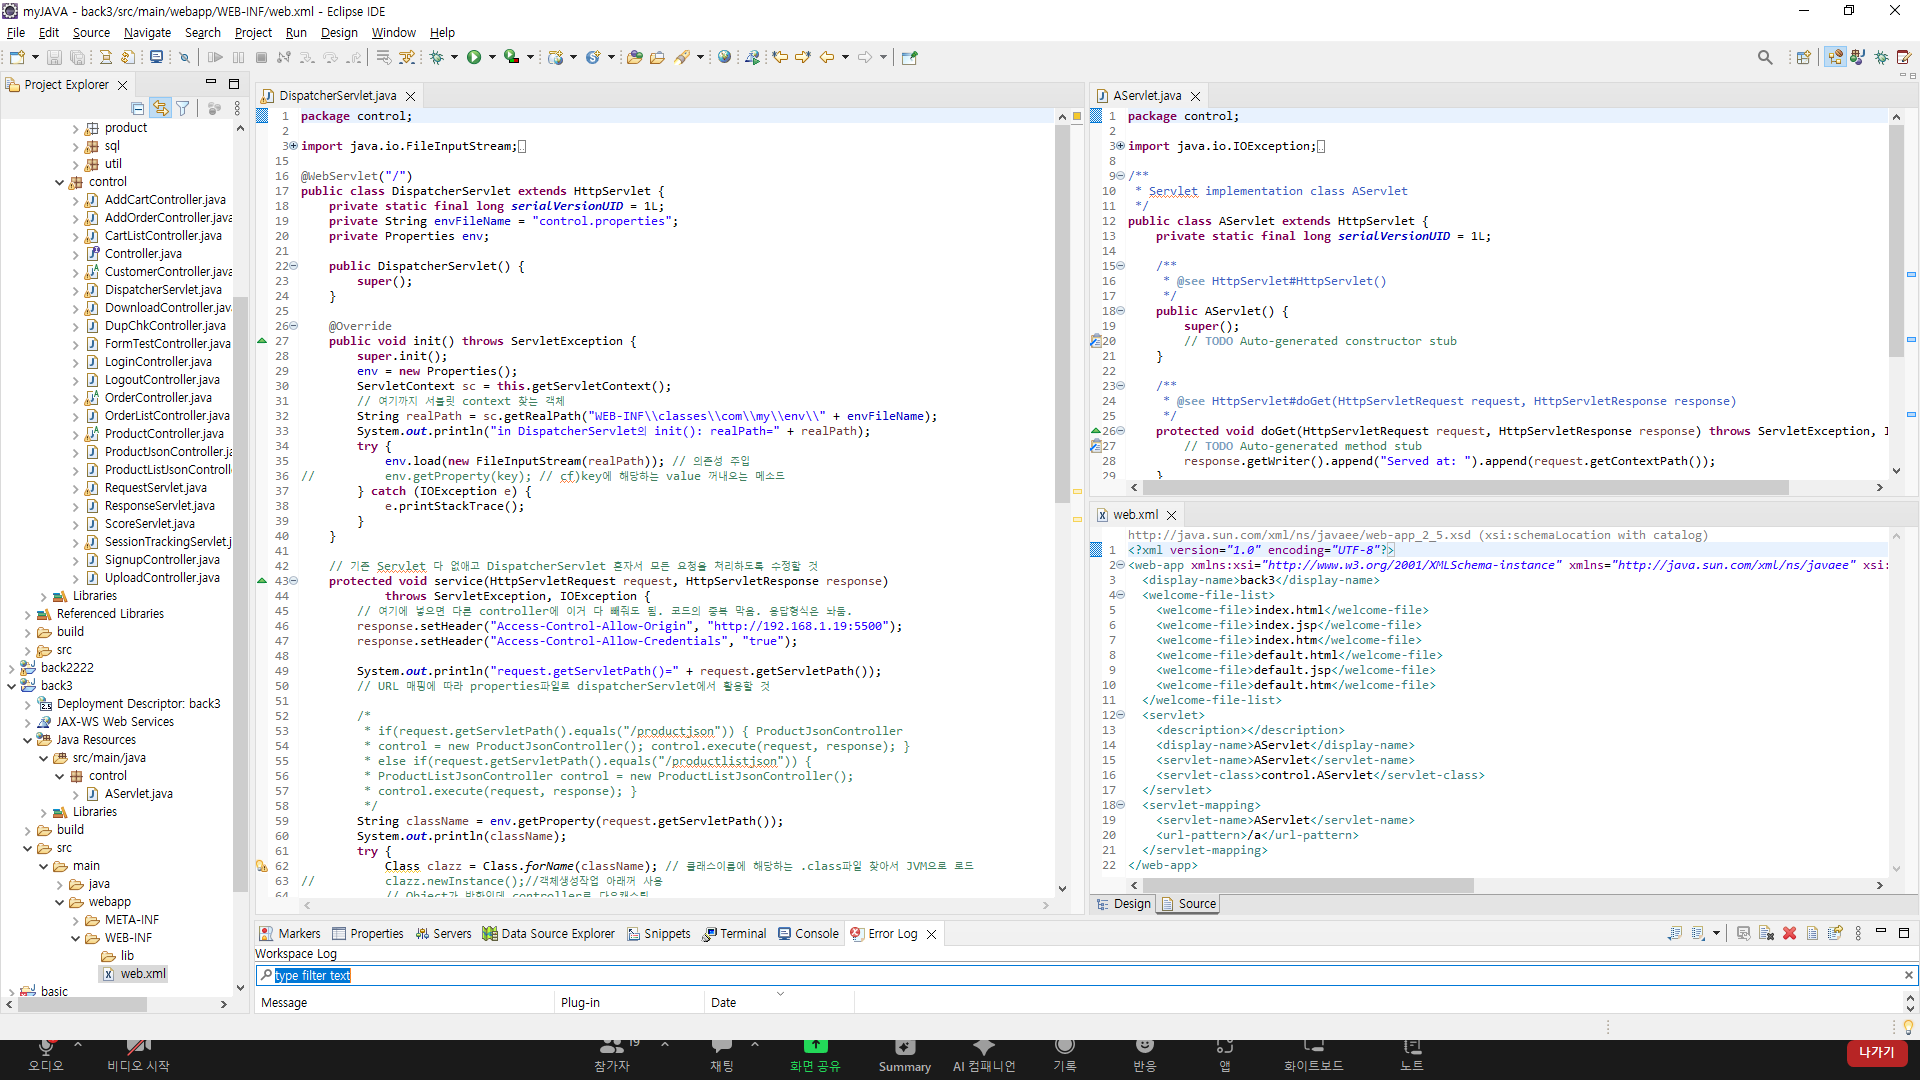This screenshot has height=1080, width=1920.
Task: Collapse the WEB-INF folder
Action: pyautogui.click(x=76, y=938)
